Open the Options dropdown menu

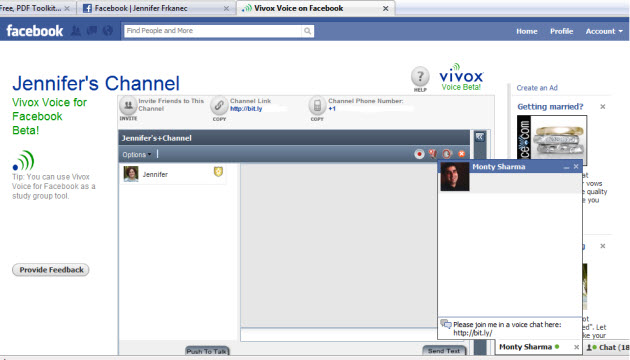tap(137, 155)
